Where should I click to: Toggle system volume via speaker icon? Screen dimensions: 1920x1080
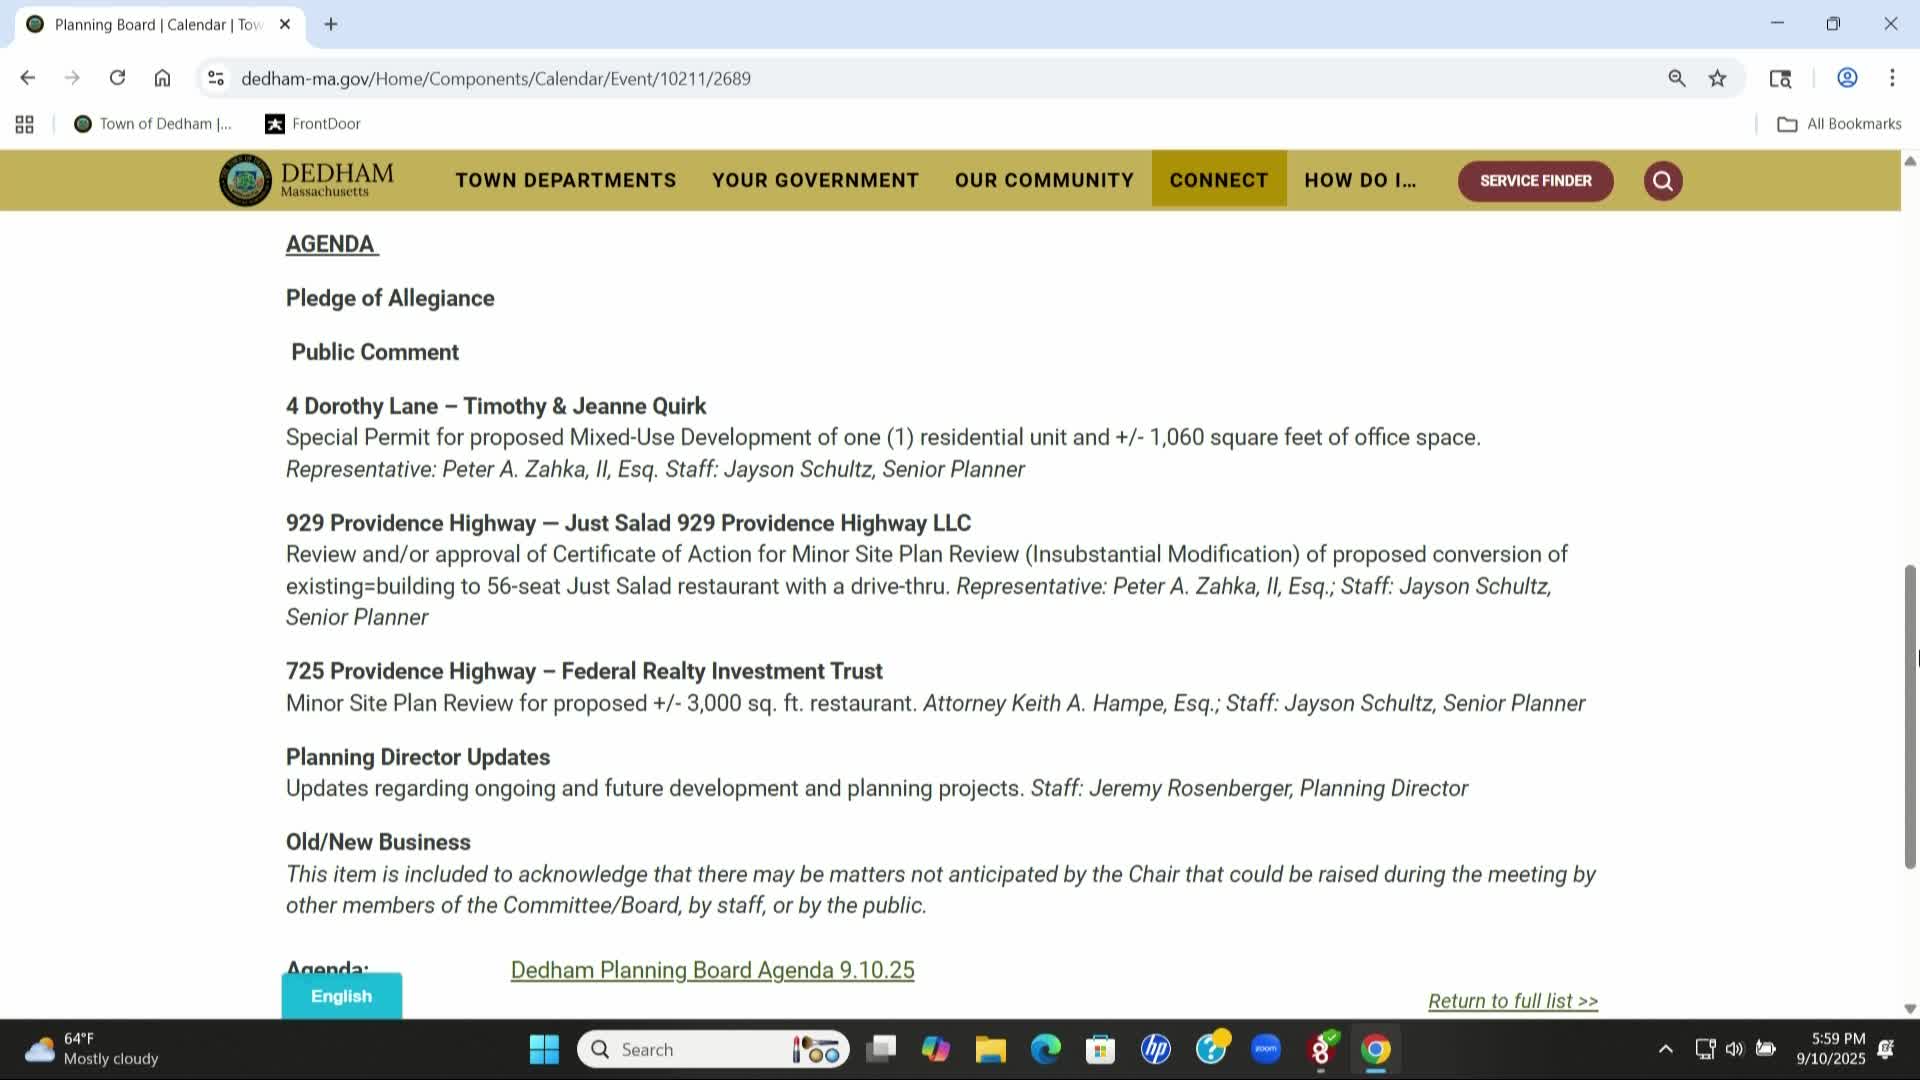1734,1049
